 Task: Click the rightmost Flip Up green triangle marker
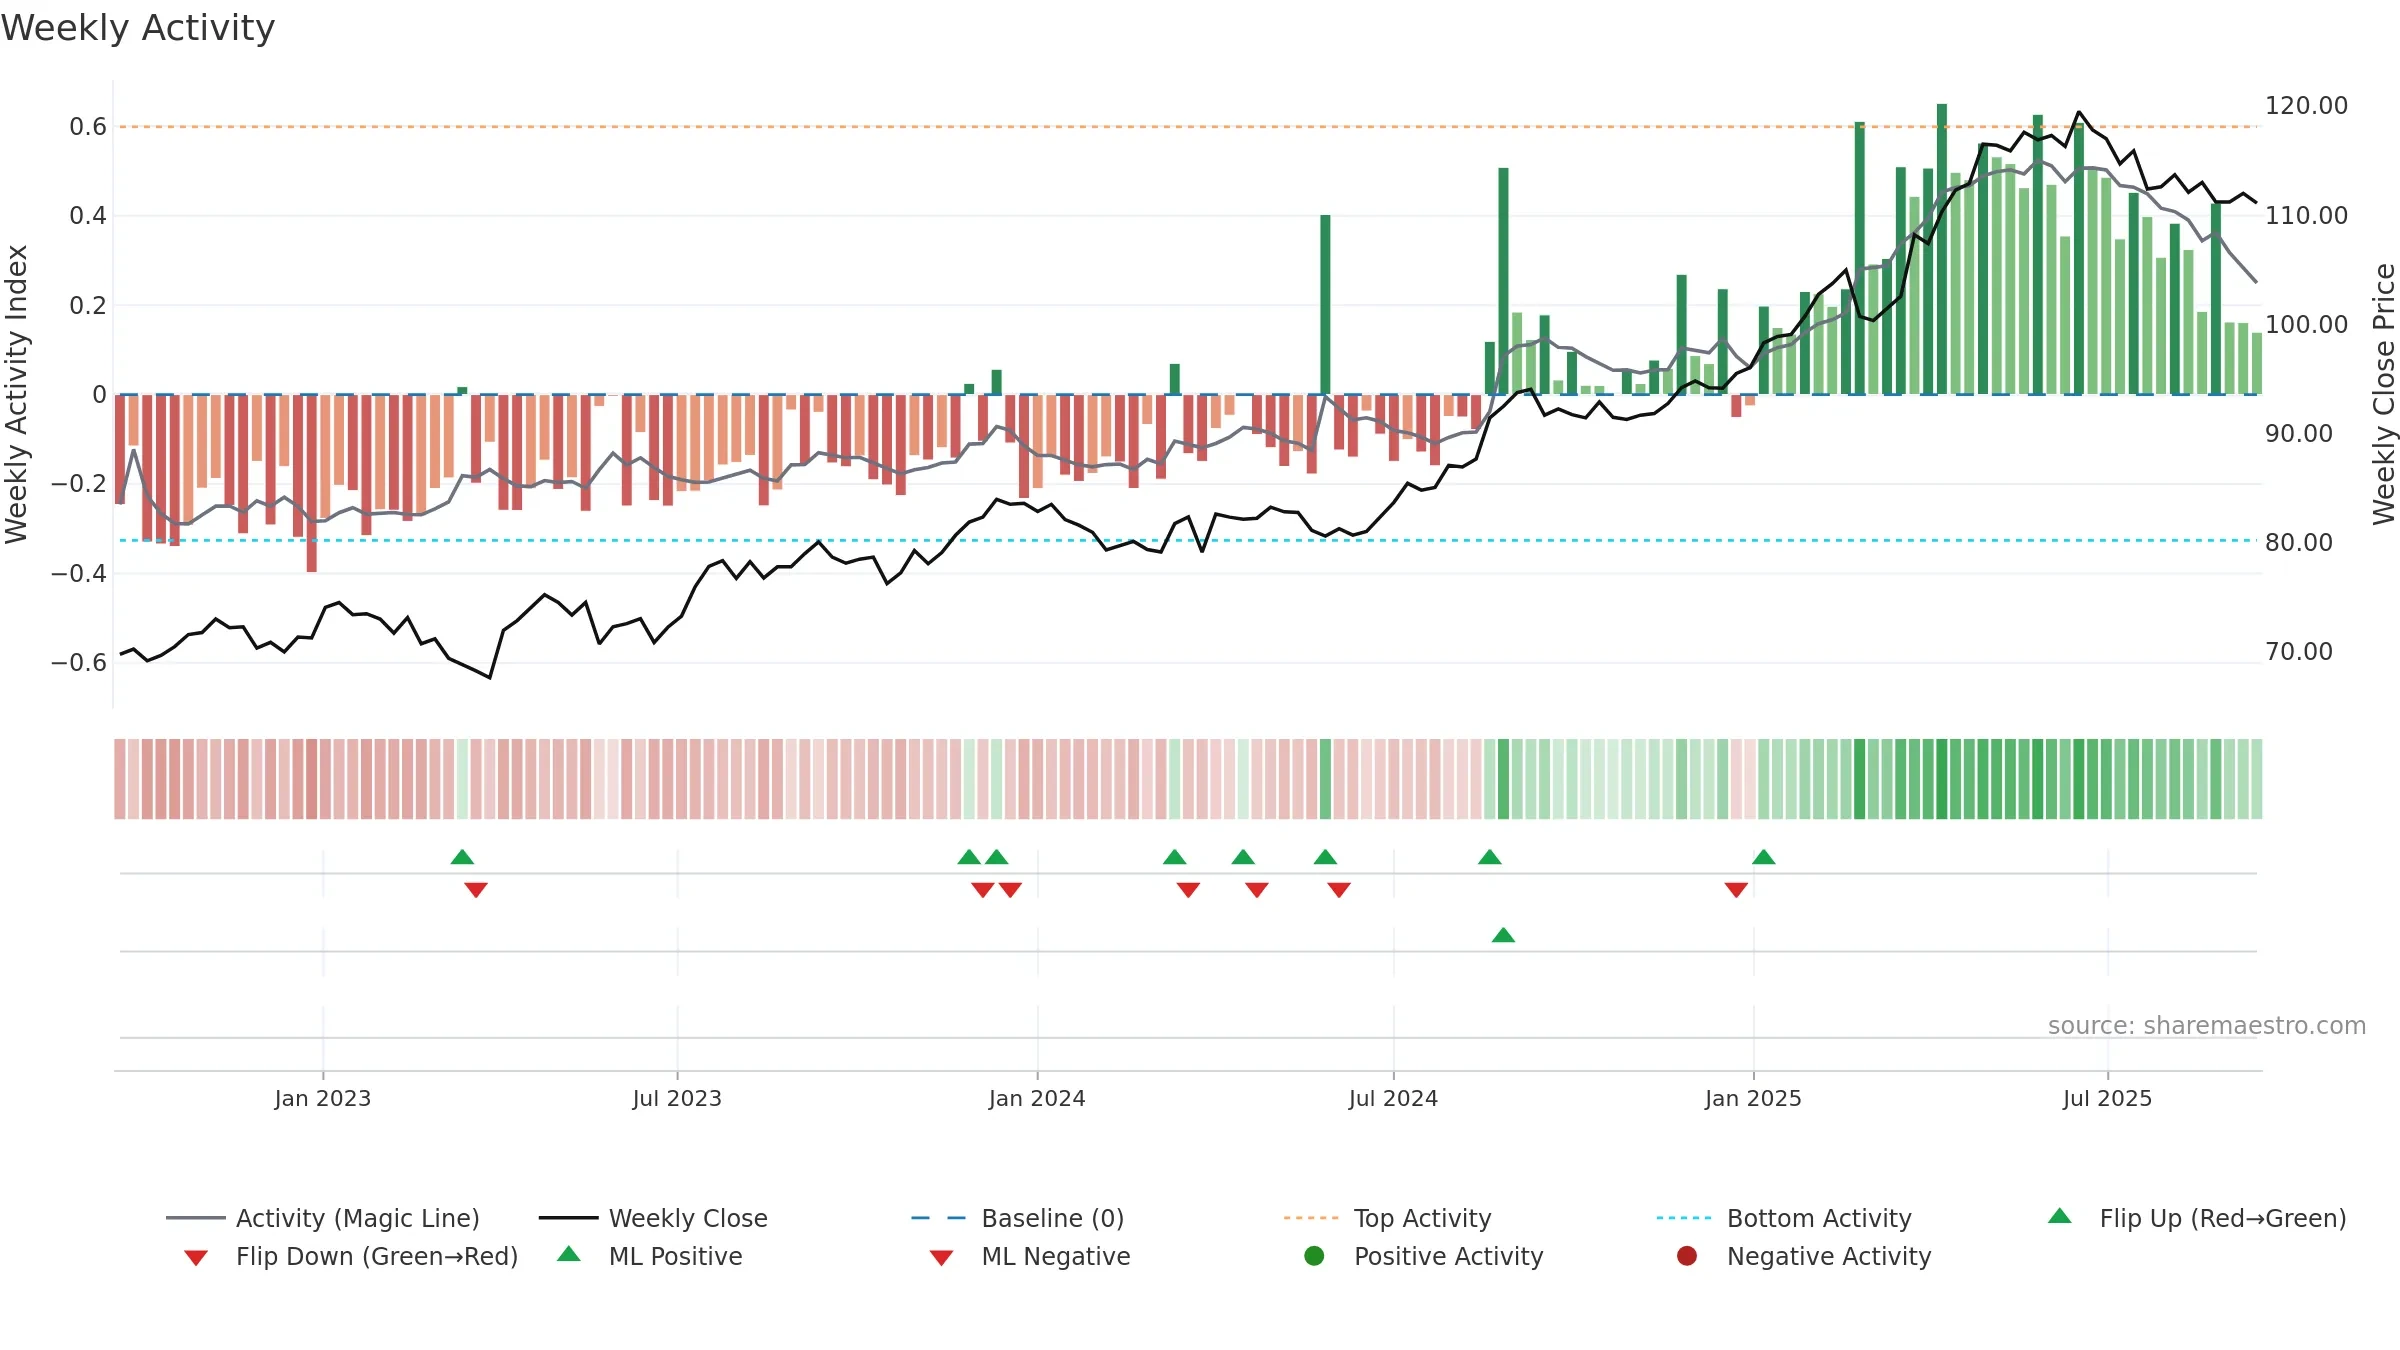[x=1764, y=857]
